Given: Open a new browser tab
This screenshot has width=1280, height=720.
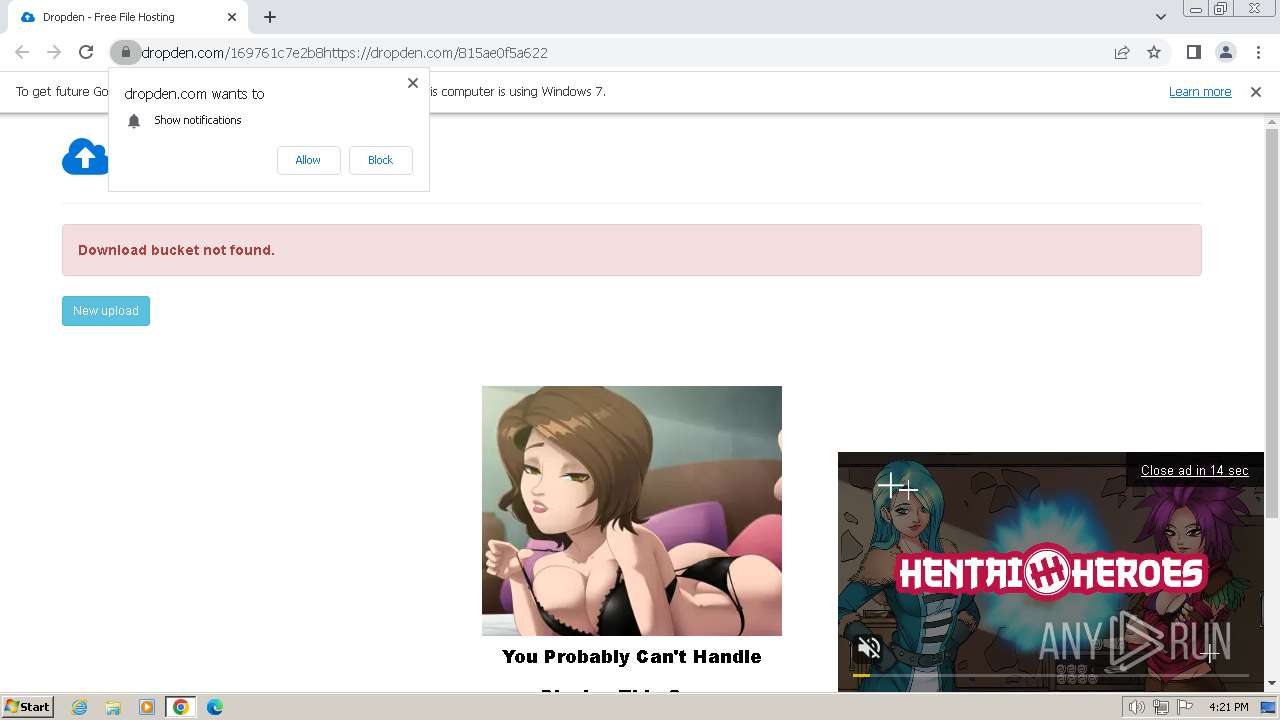Looking at the screenshot, I should click(x=270, y=17).
